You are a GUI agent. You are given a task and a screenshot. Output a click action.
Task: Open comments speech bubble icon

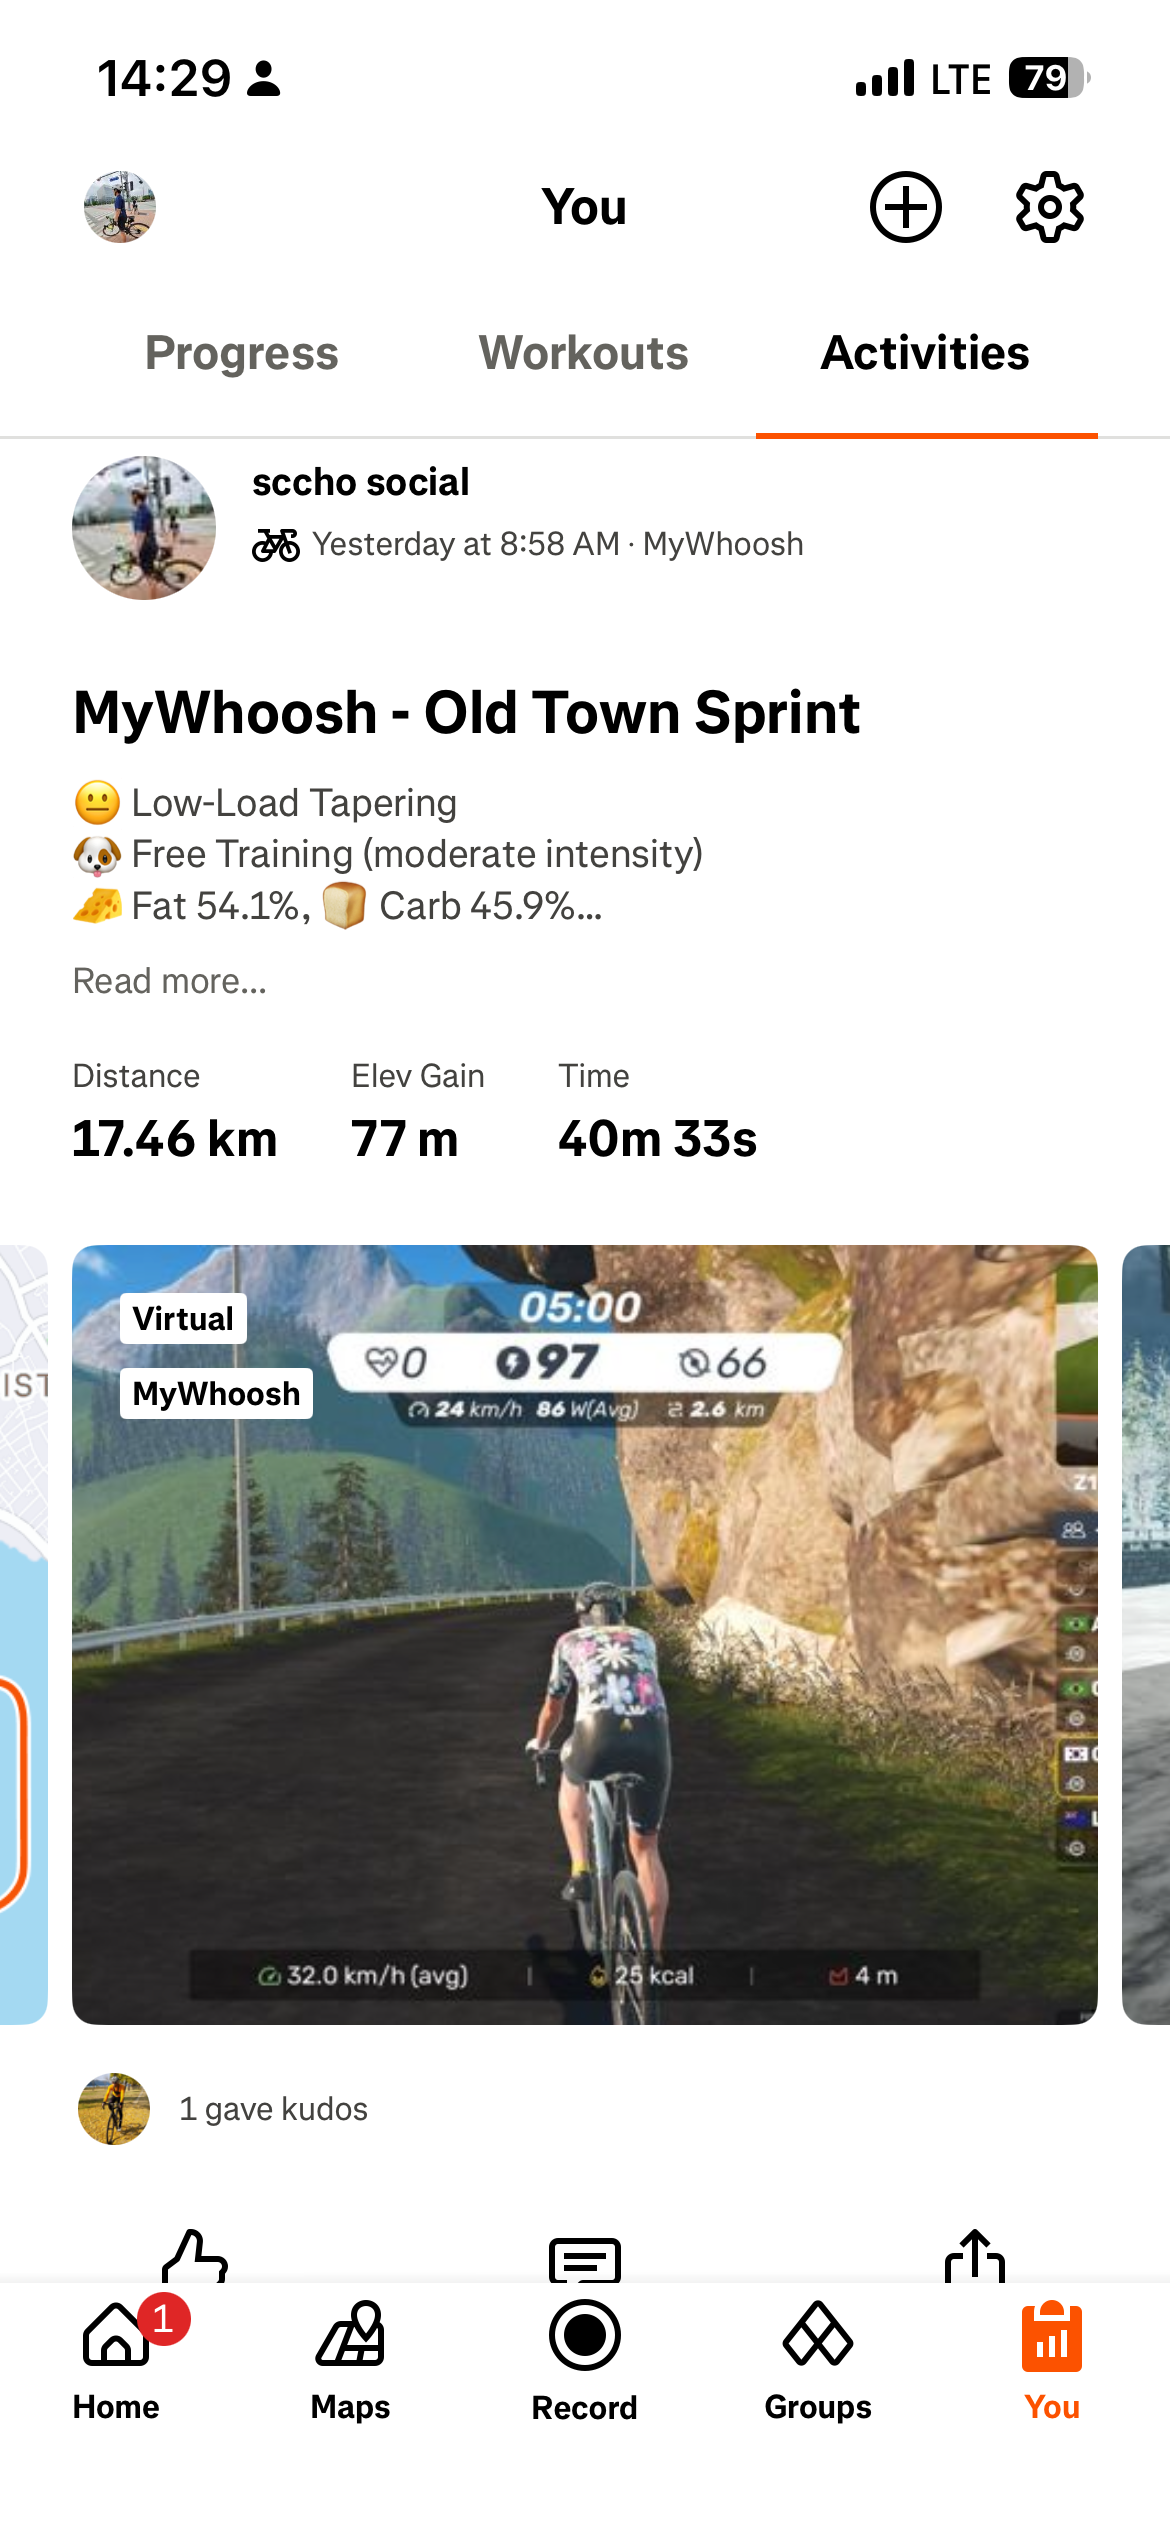585,2260
